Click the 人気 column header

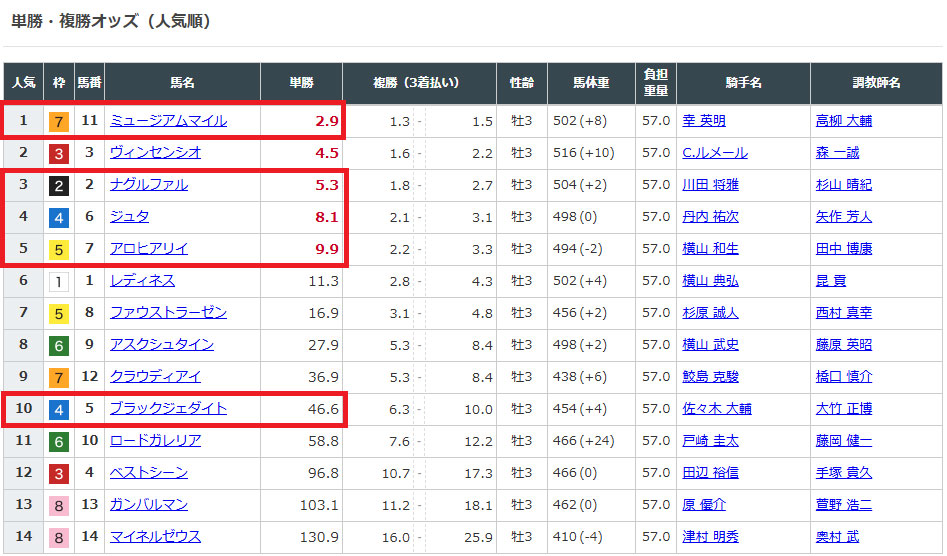click(23, 84)
